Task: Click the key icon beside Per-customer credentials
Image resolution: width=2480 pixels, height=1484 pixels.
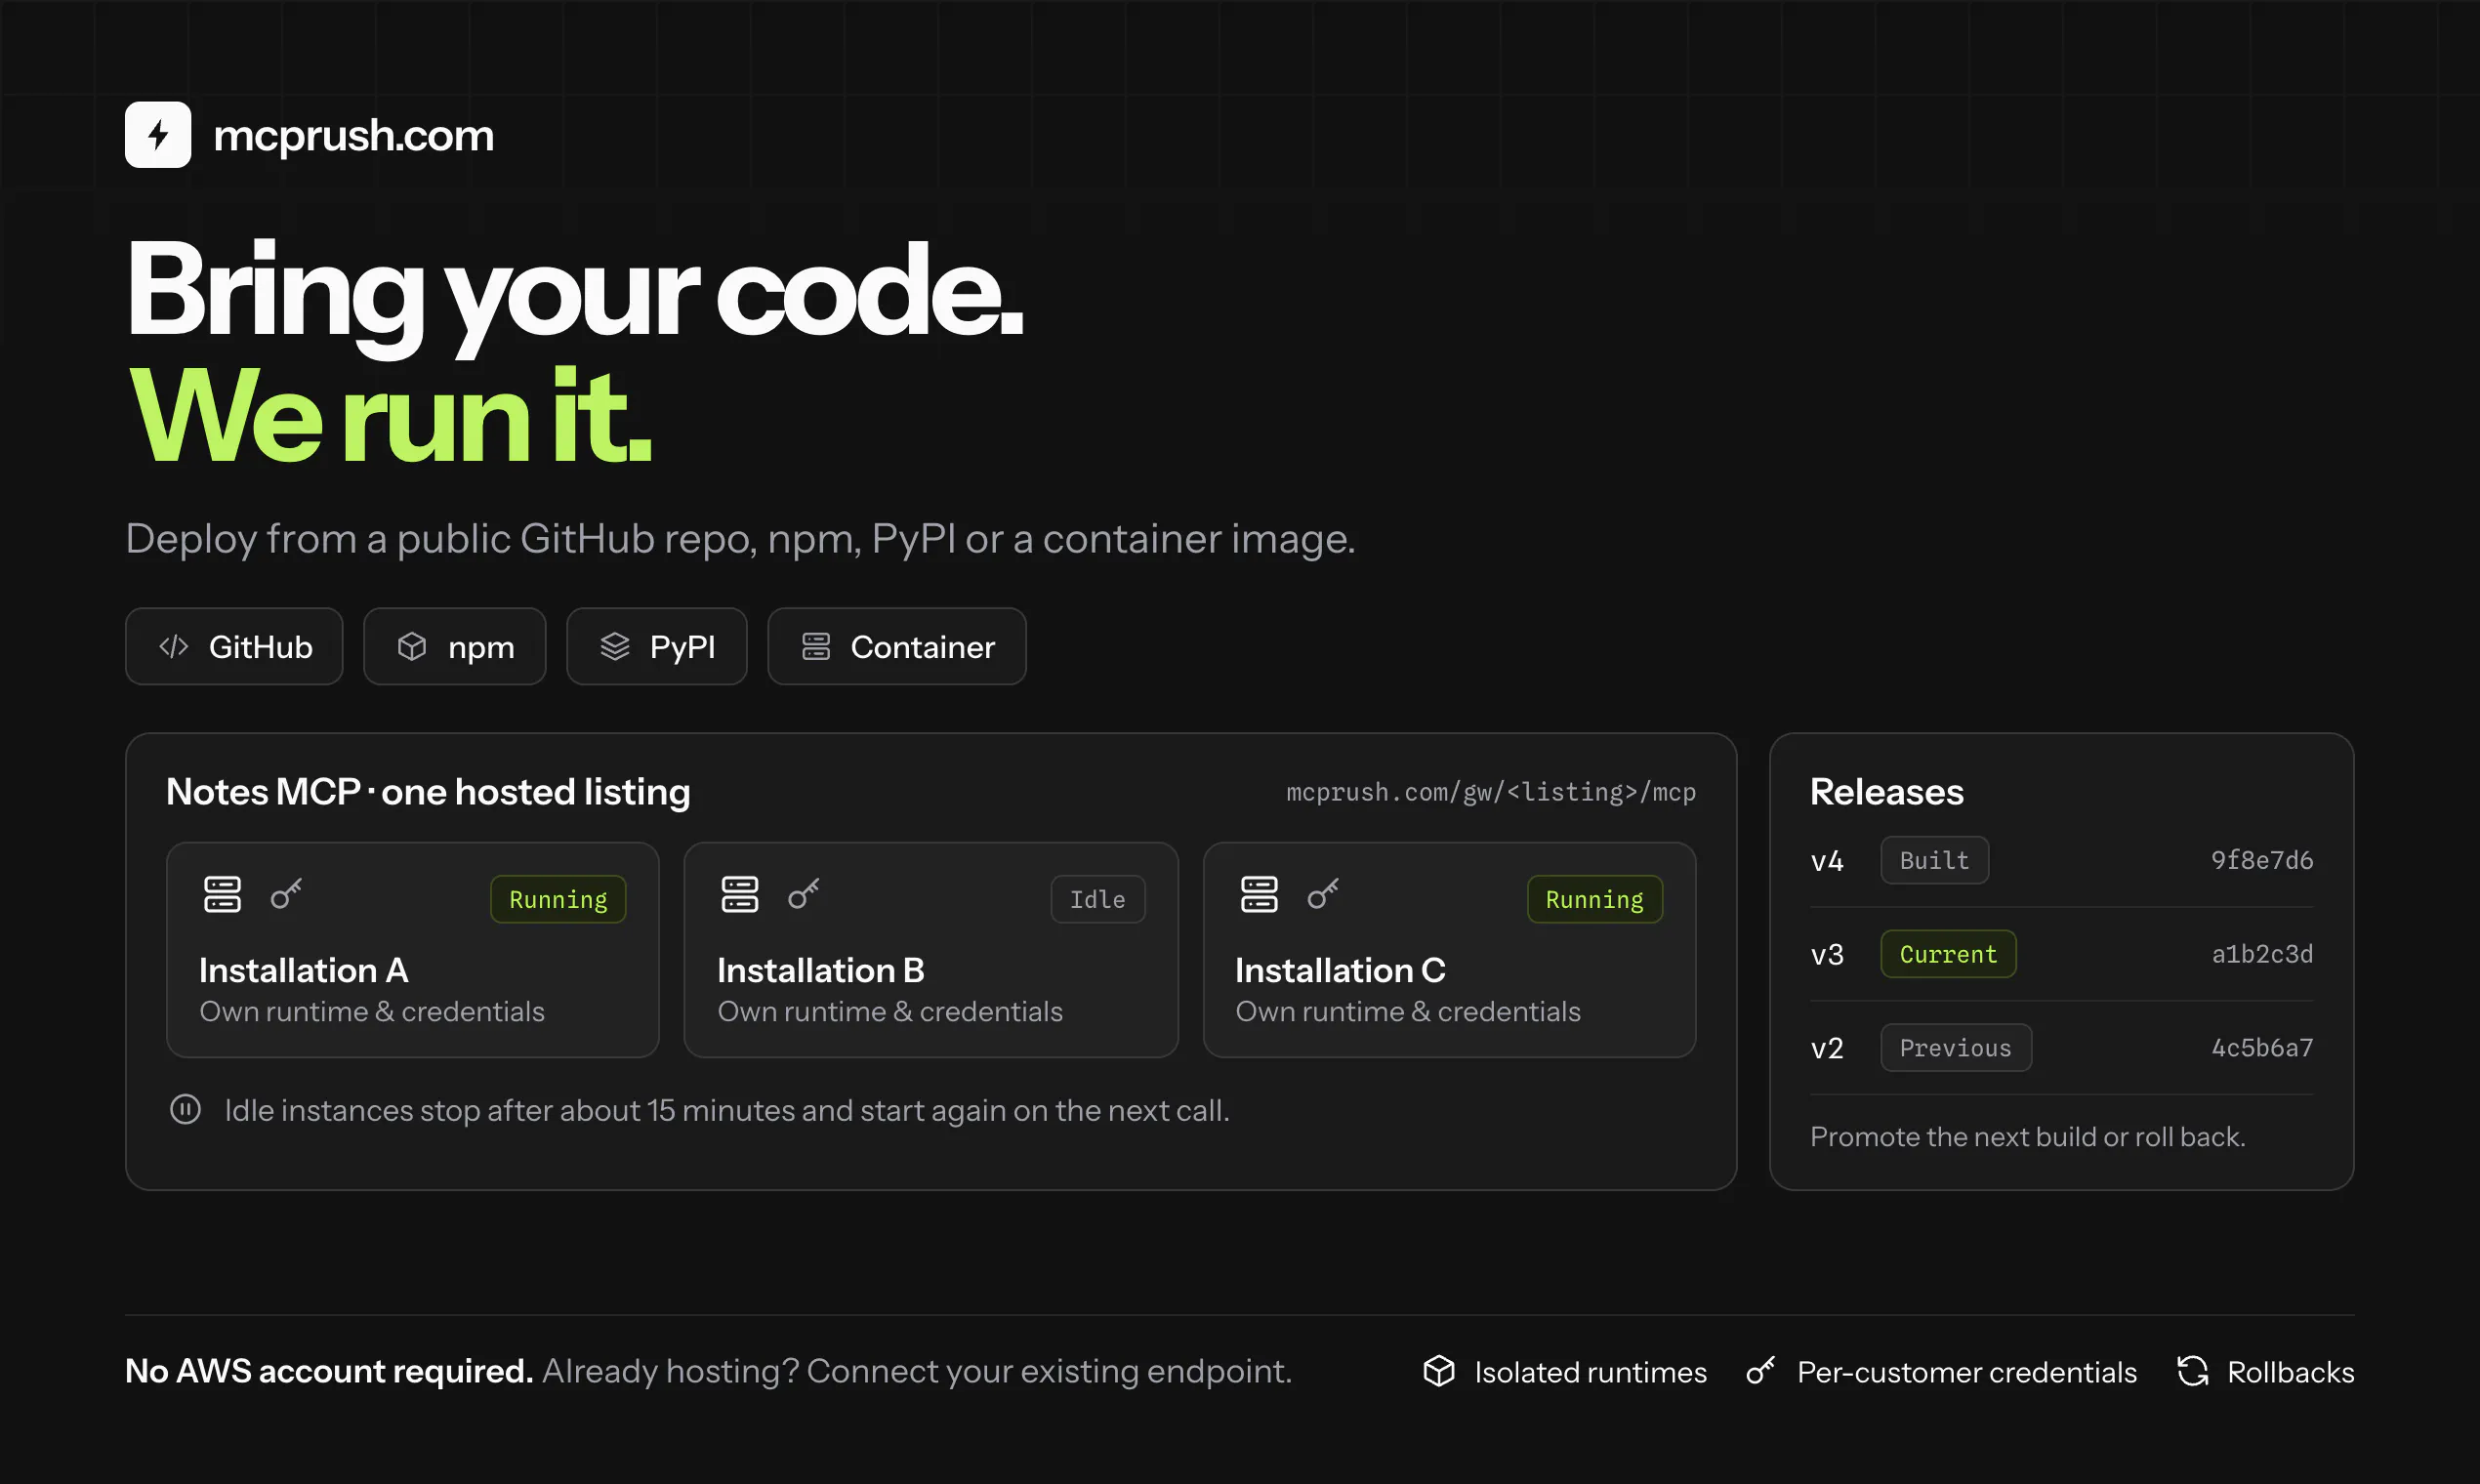Action: pos(1761,1371)
